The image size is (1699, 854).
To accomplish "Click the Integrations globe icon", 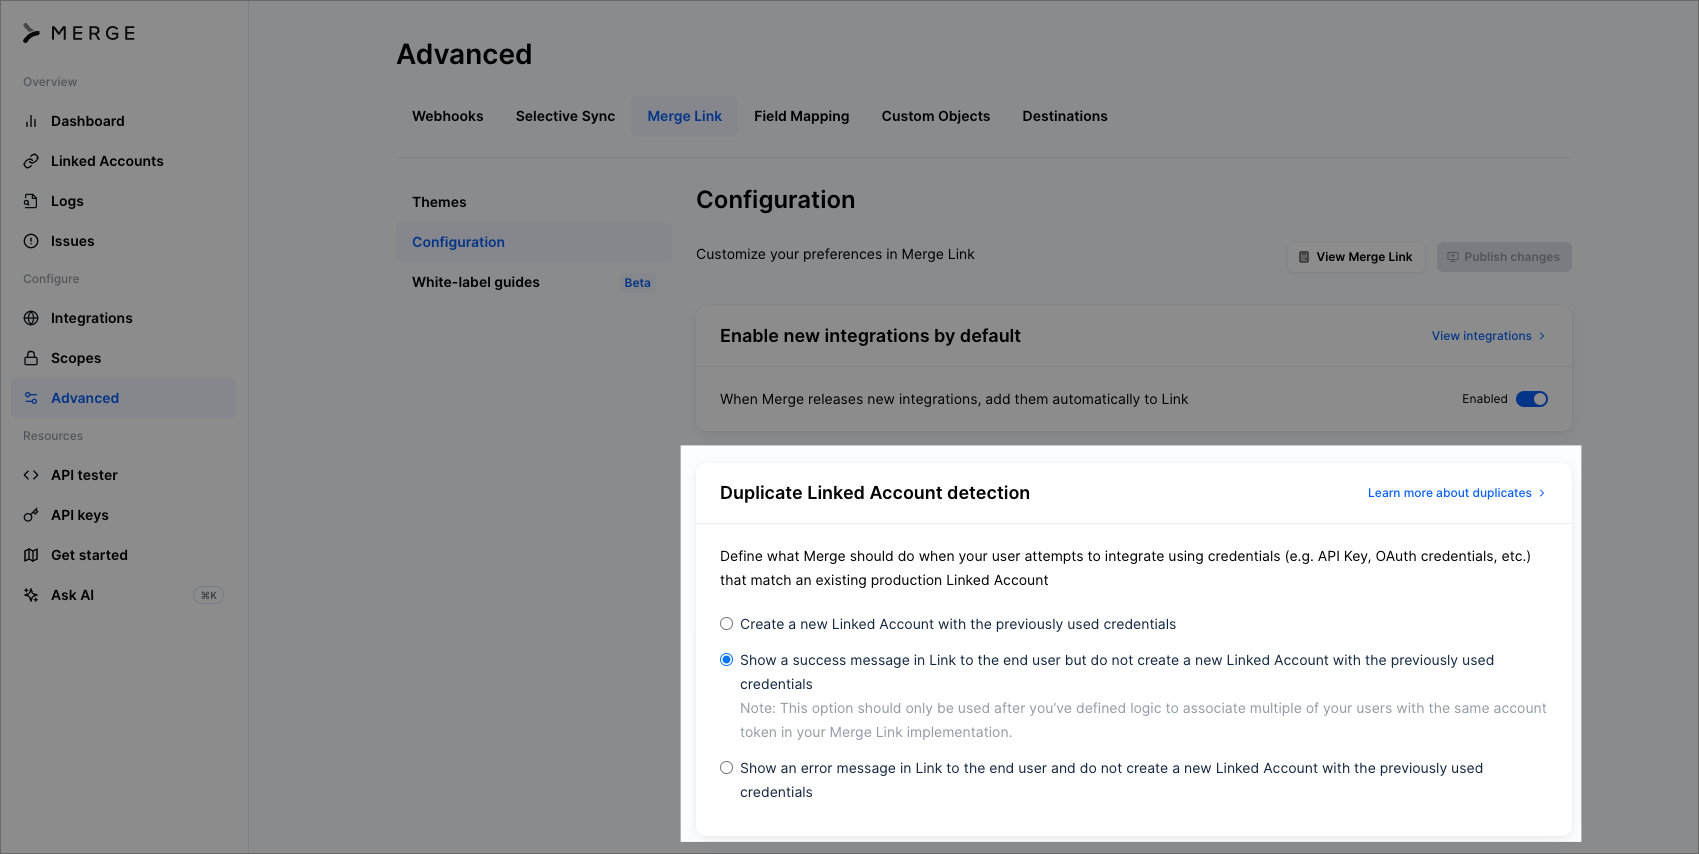I will point(31,318).
